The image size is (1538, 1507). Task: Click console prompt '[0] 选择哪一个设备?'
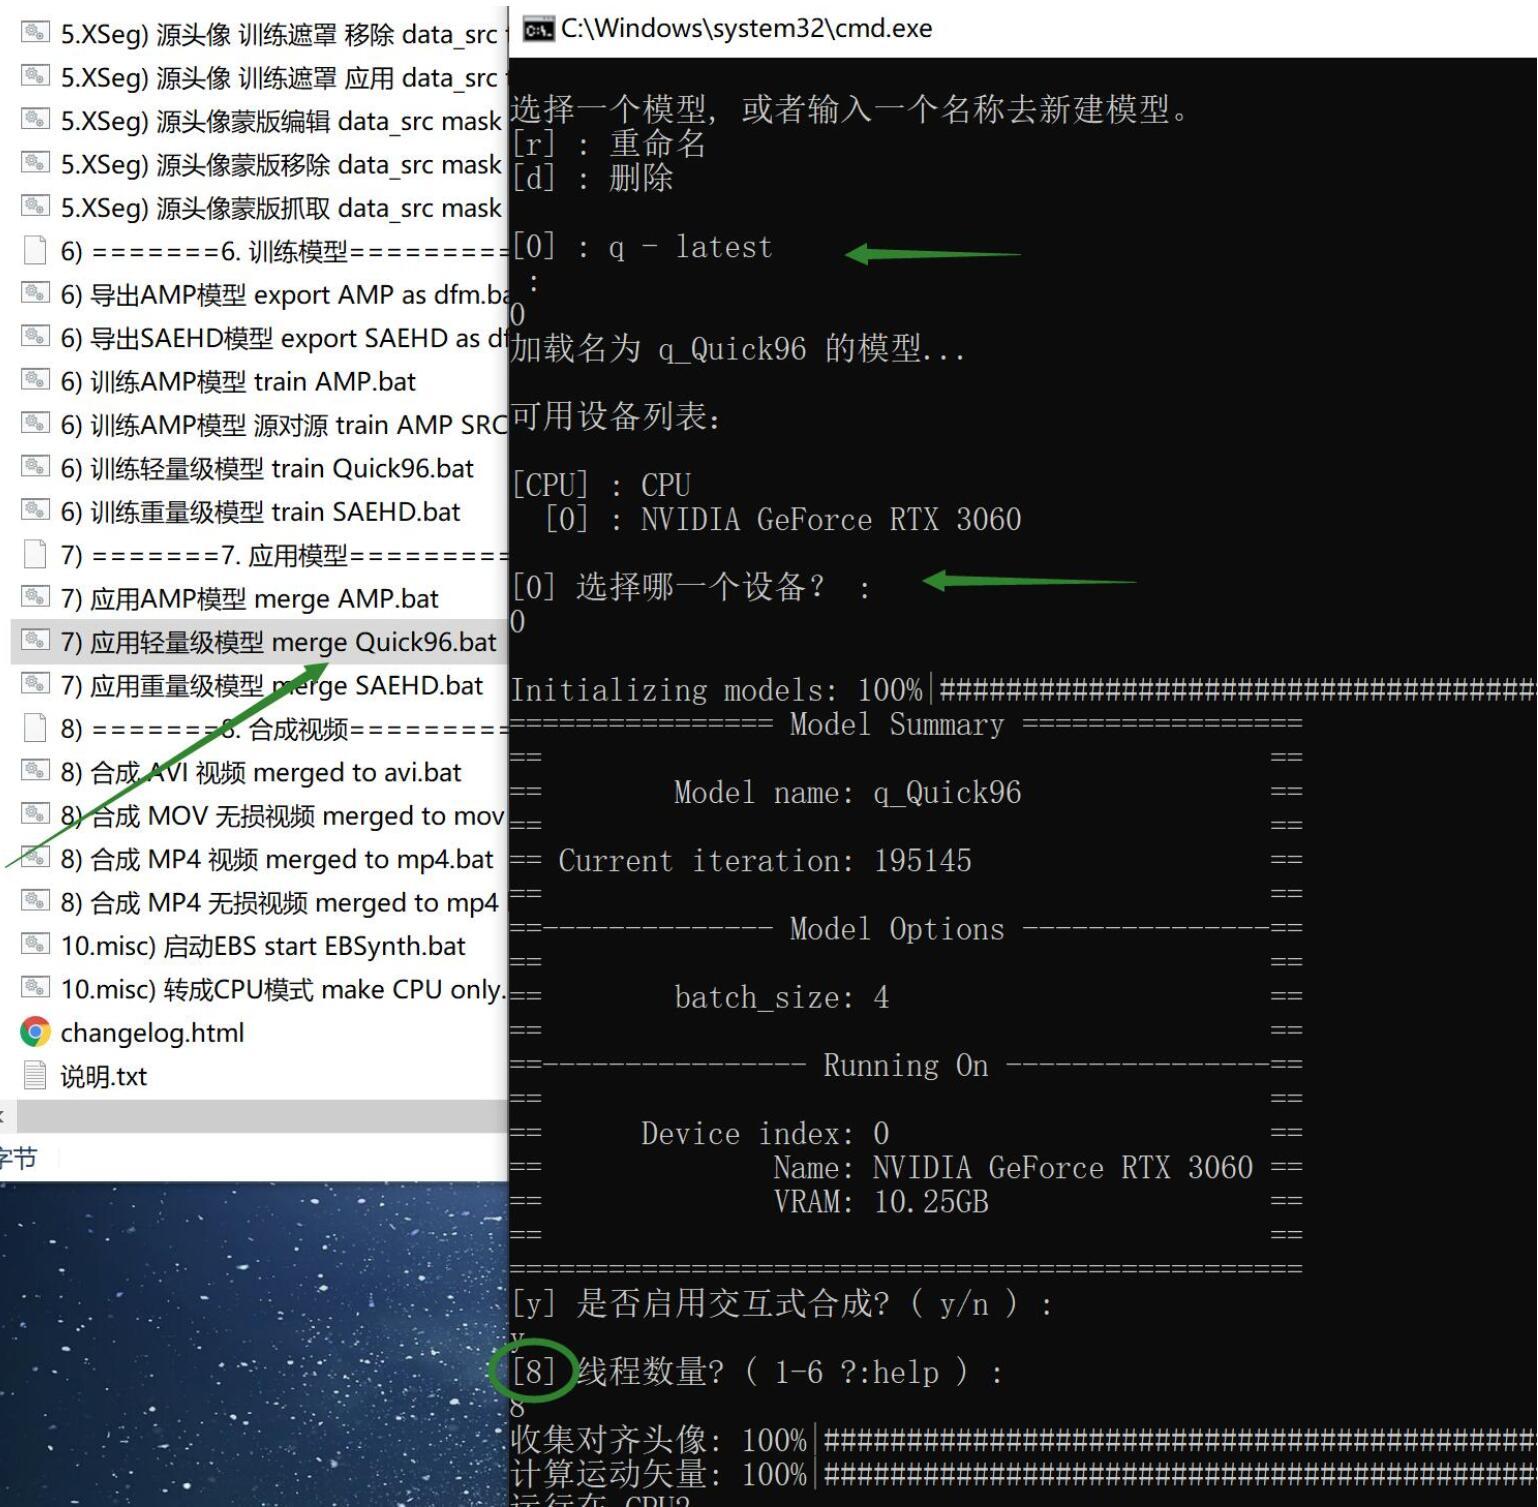click(x=690, y=587)
